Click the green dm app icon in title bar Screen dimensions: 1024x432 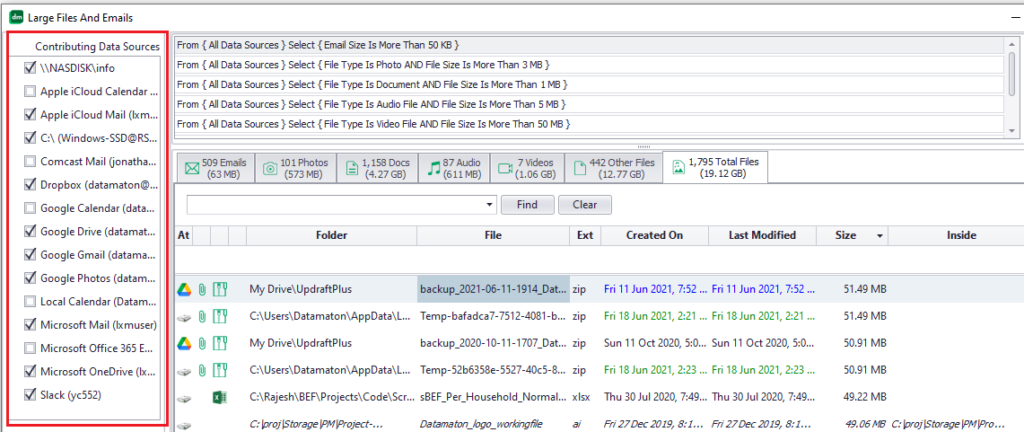(x=15, y=18)
